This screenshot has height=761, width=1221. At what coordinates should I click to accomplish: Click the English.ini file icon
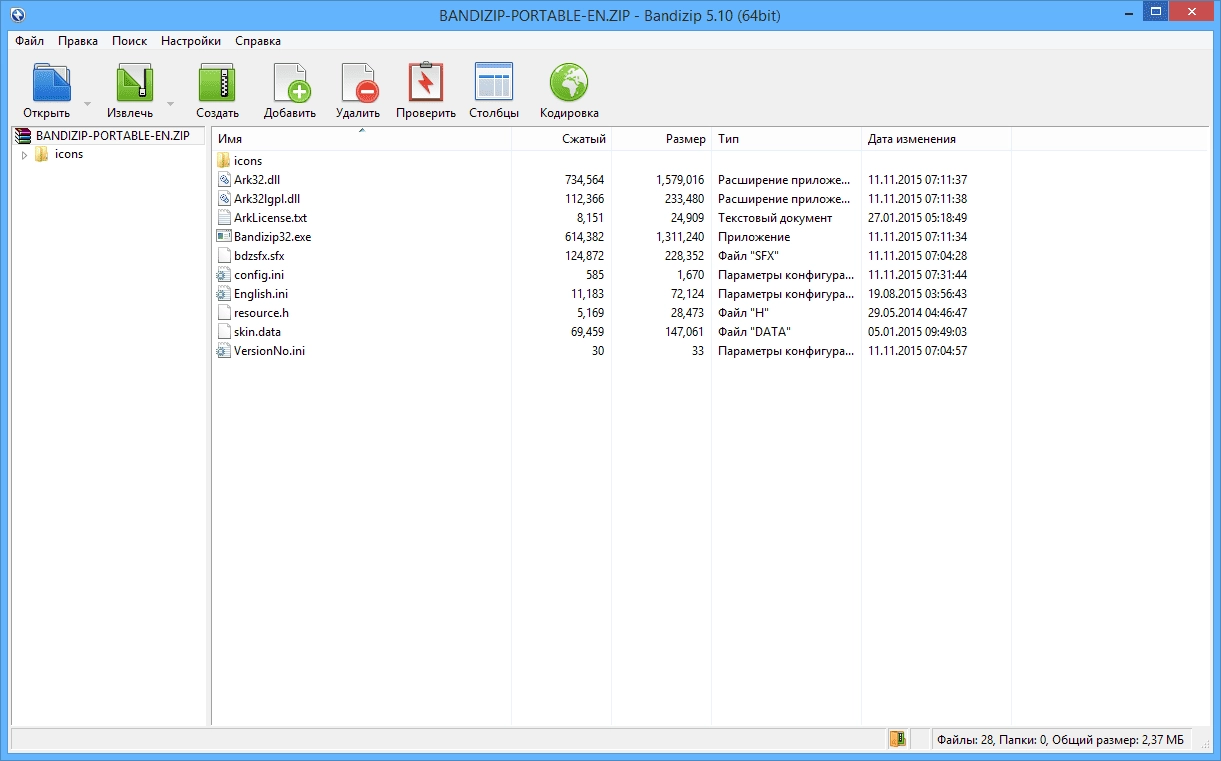coord(224,294)
